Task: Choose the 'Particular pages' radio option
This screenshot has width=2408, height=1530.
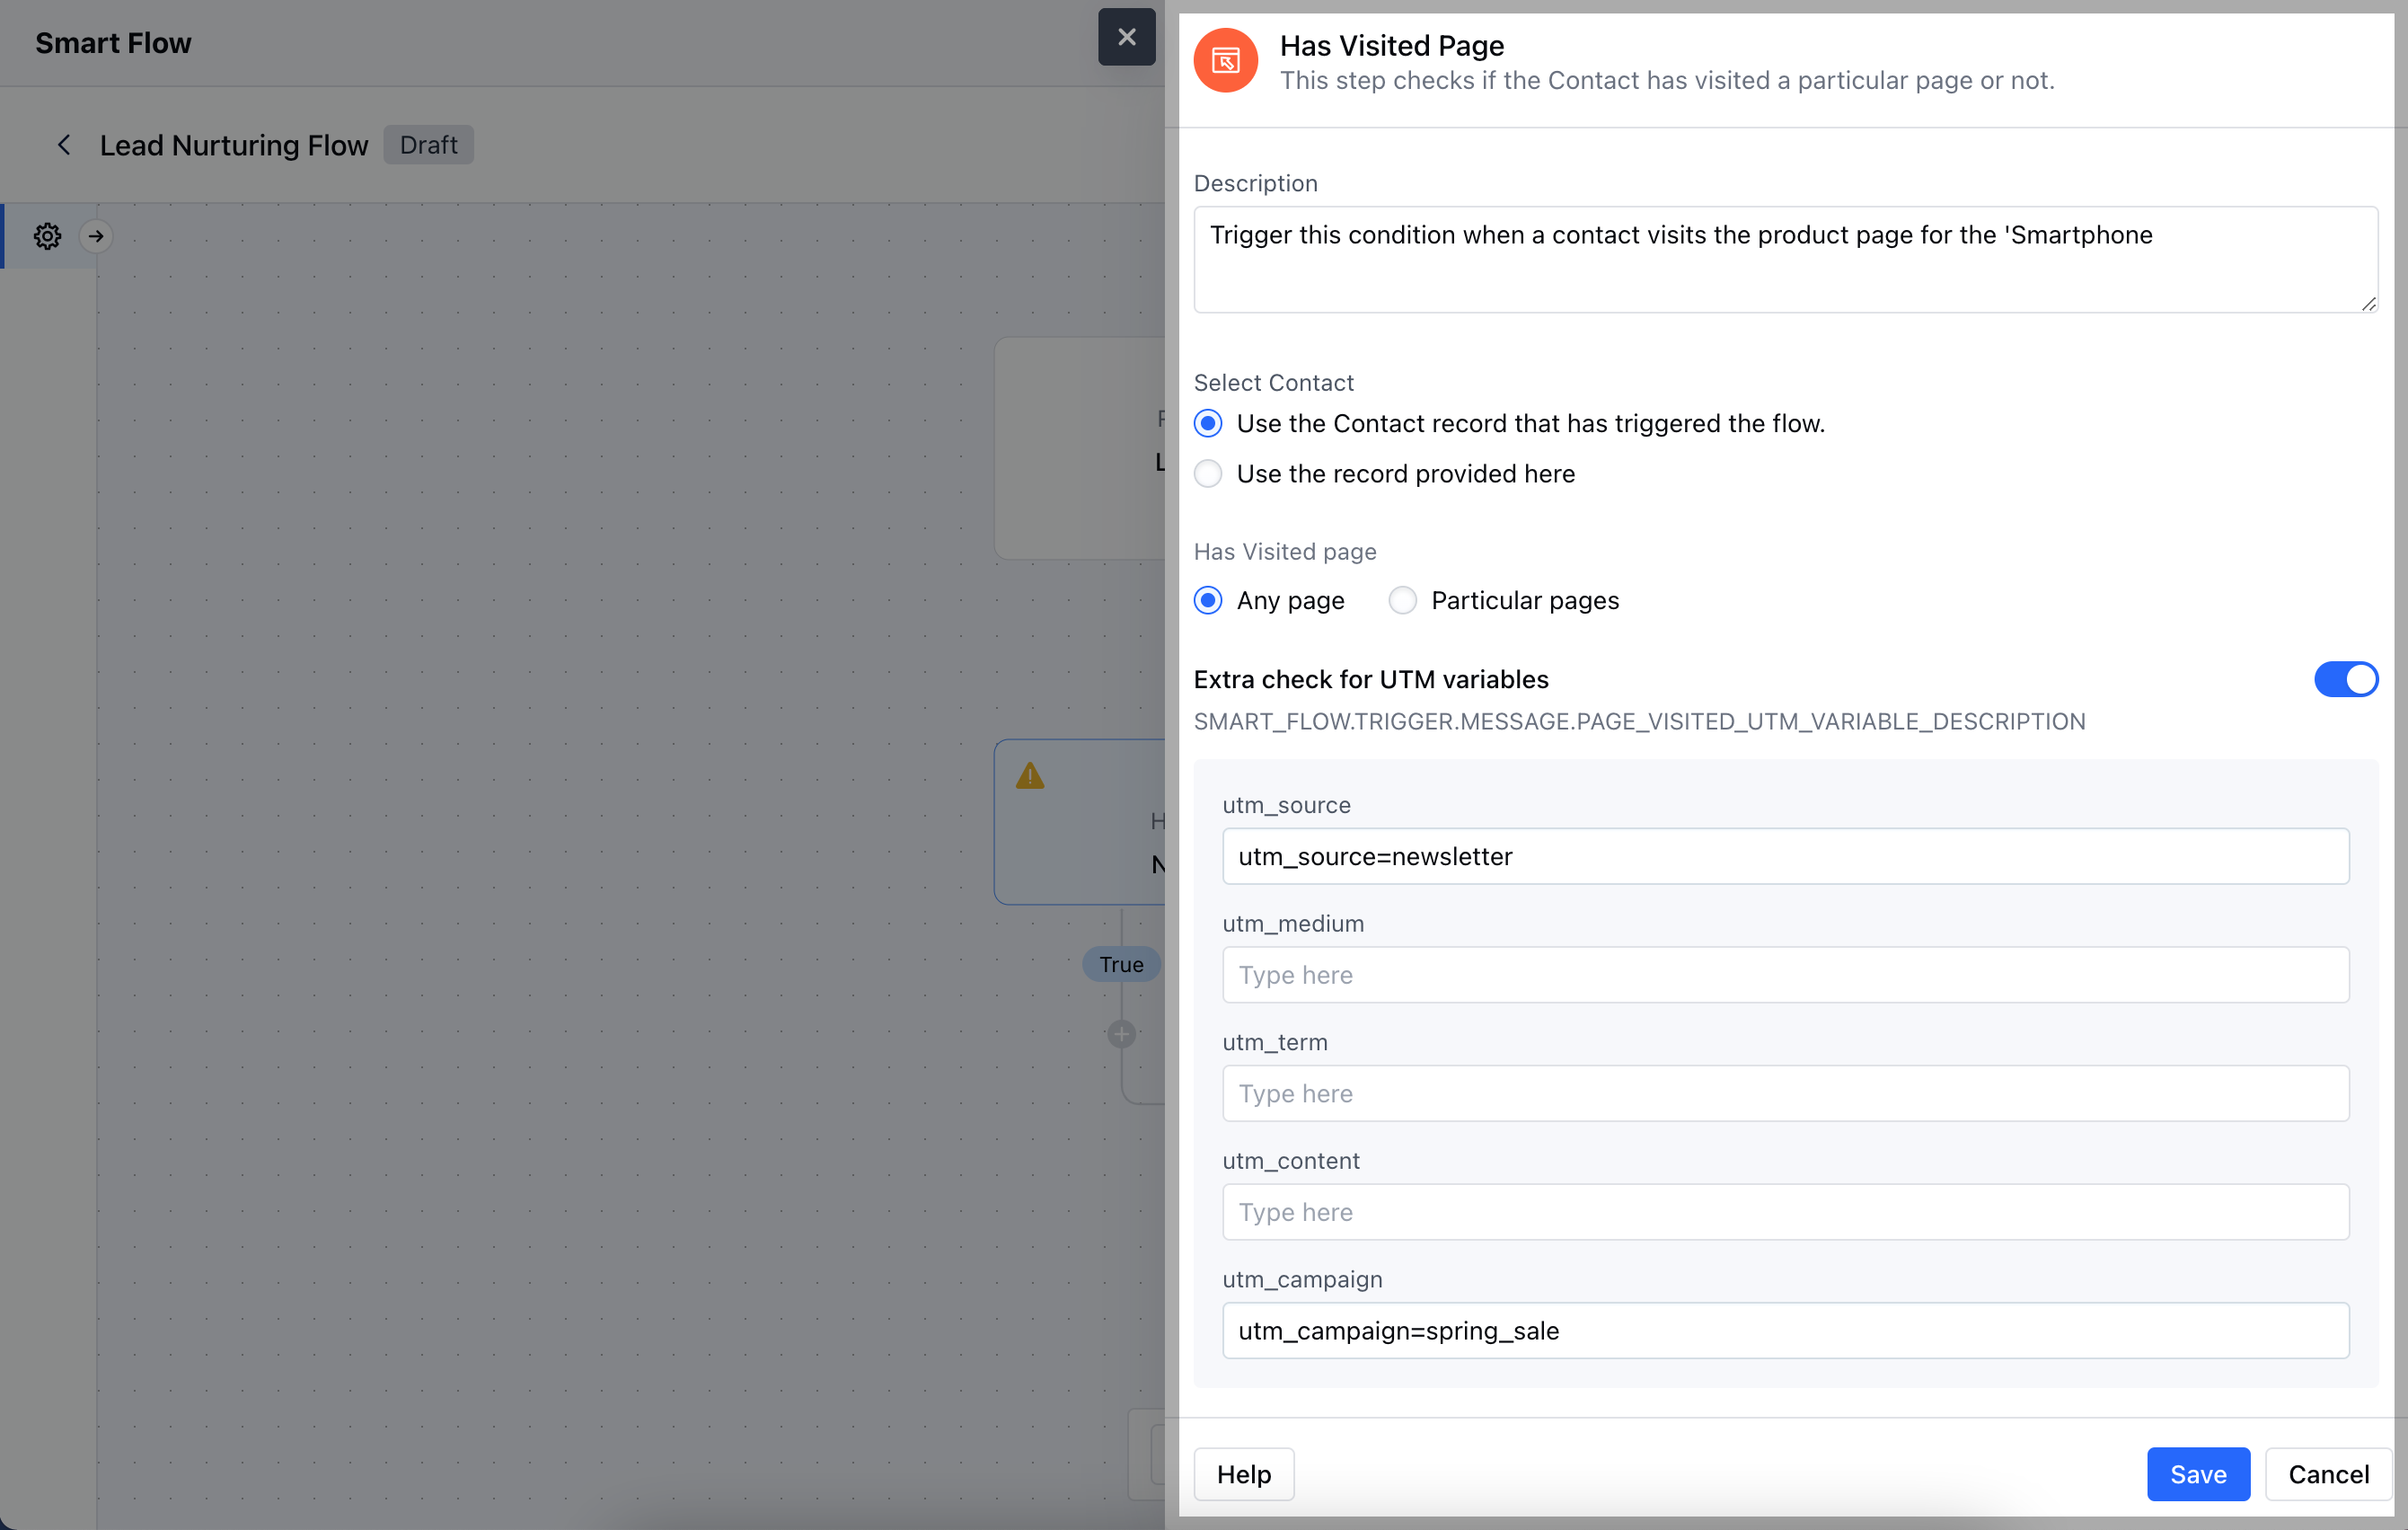Action: tap(1402, 600)
